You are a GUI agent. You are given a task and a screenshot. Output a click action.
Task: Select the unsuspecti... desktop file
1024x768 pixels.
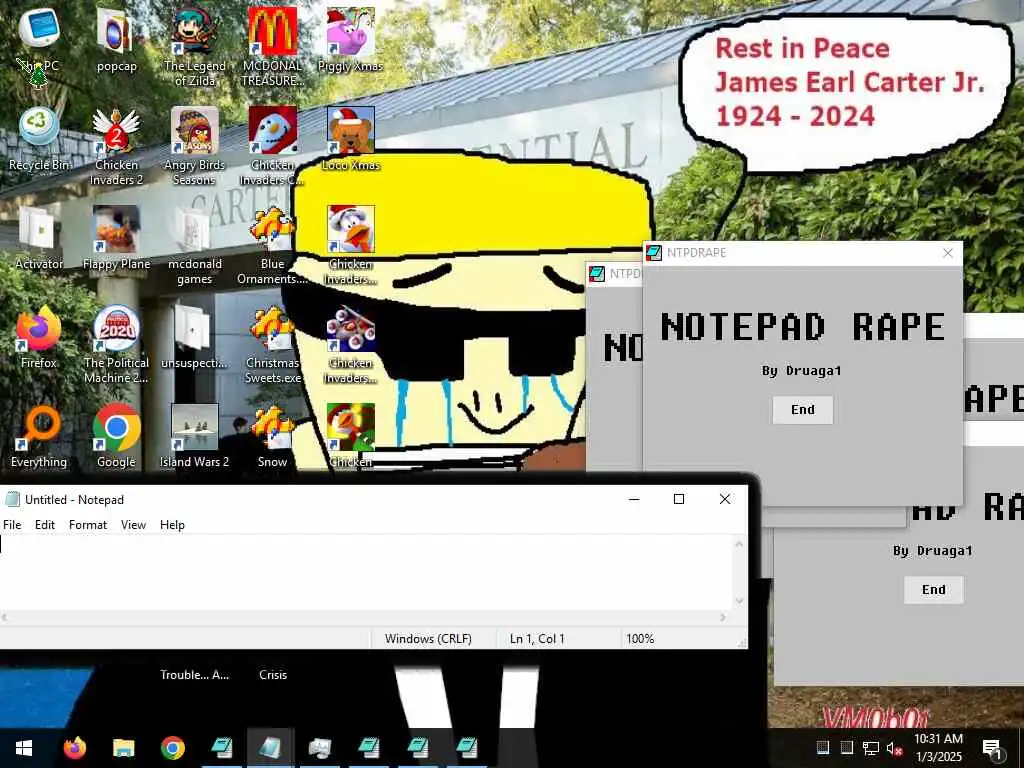tap(195, 337)
